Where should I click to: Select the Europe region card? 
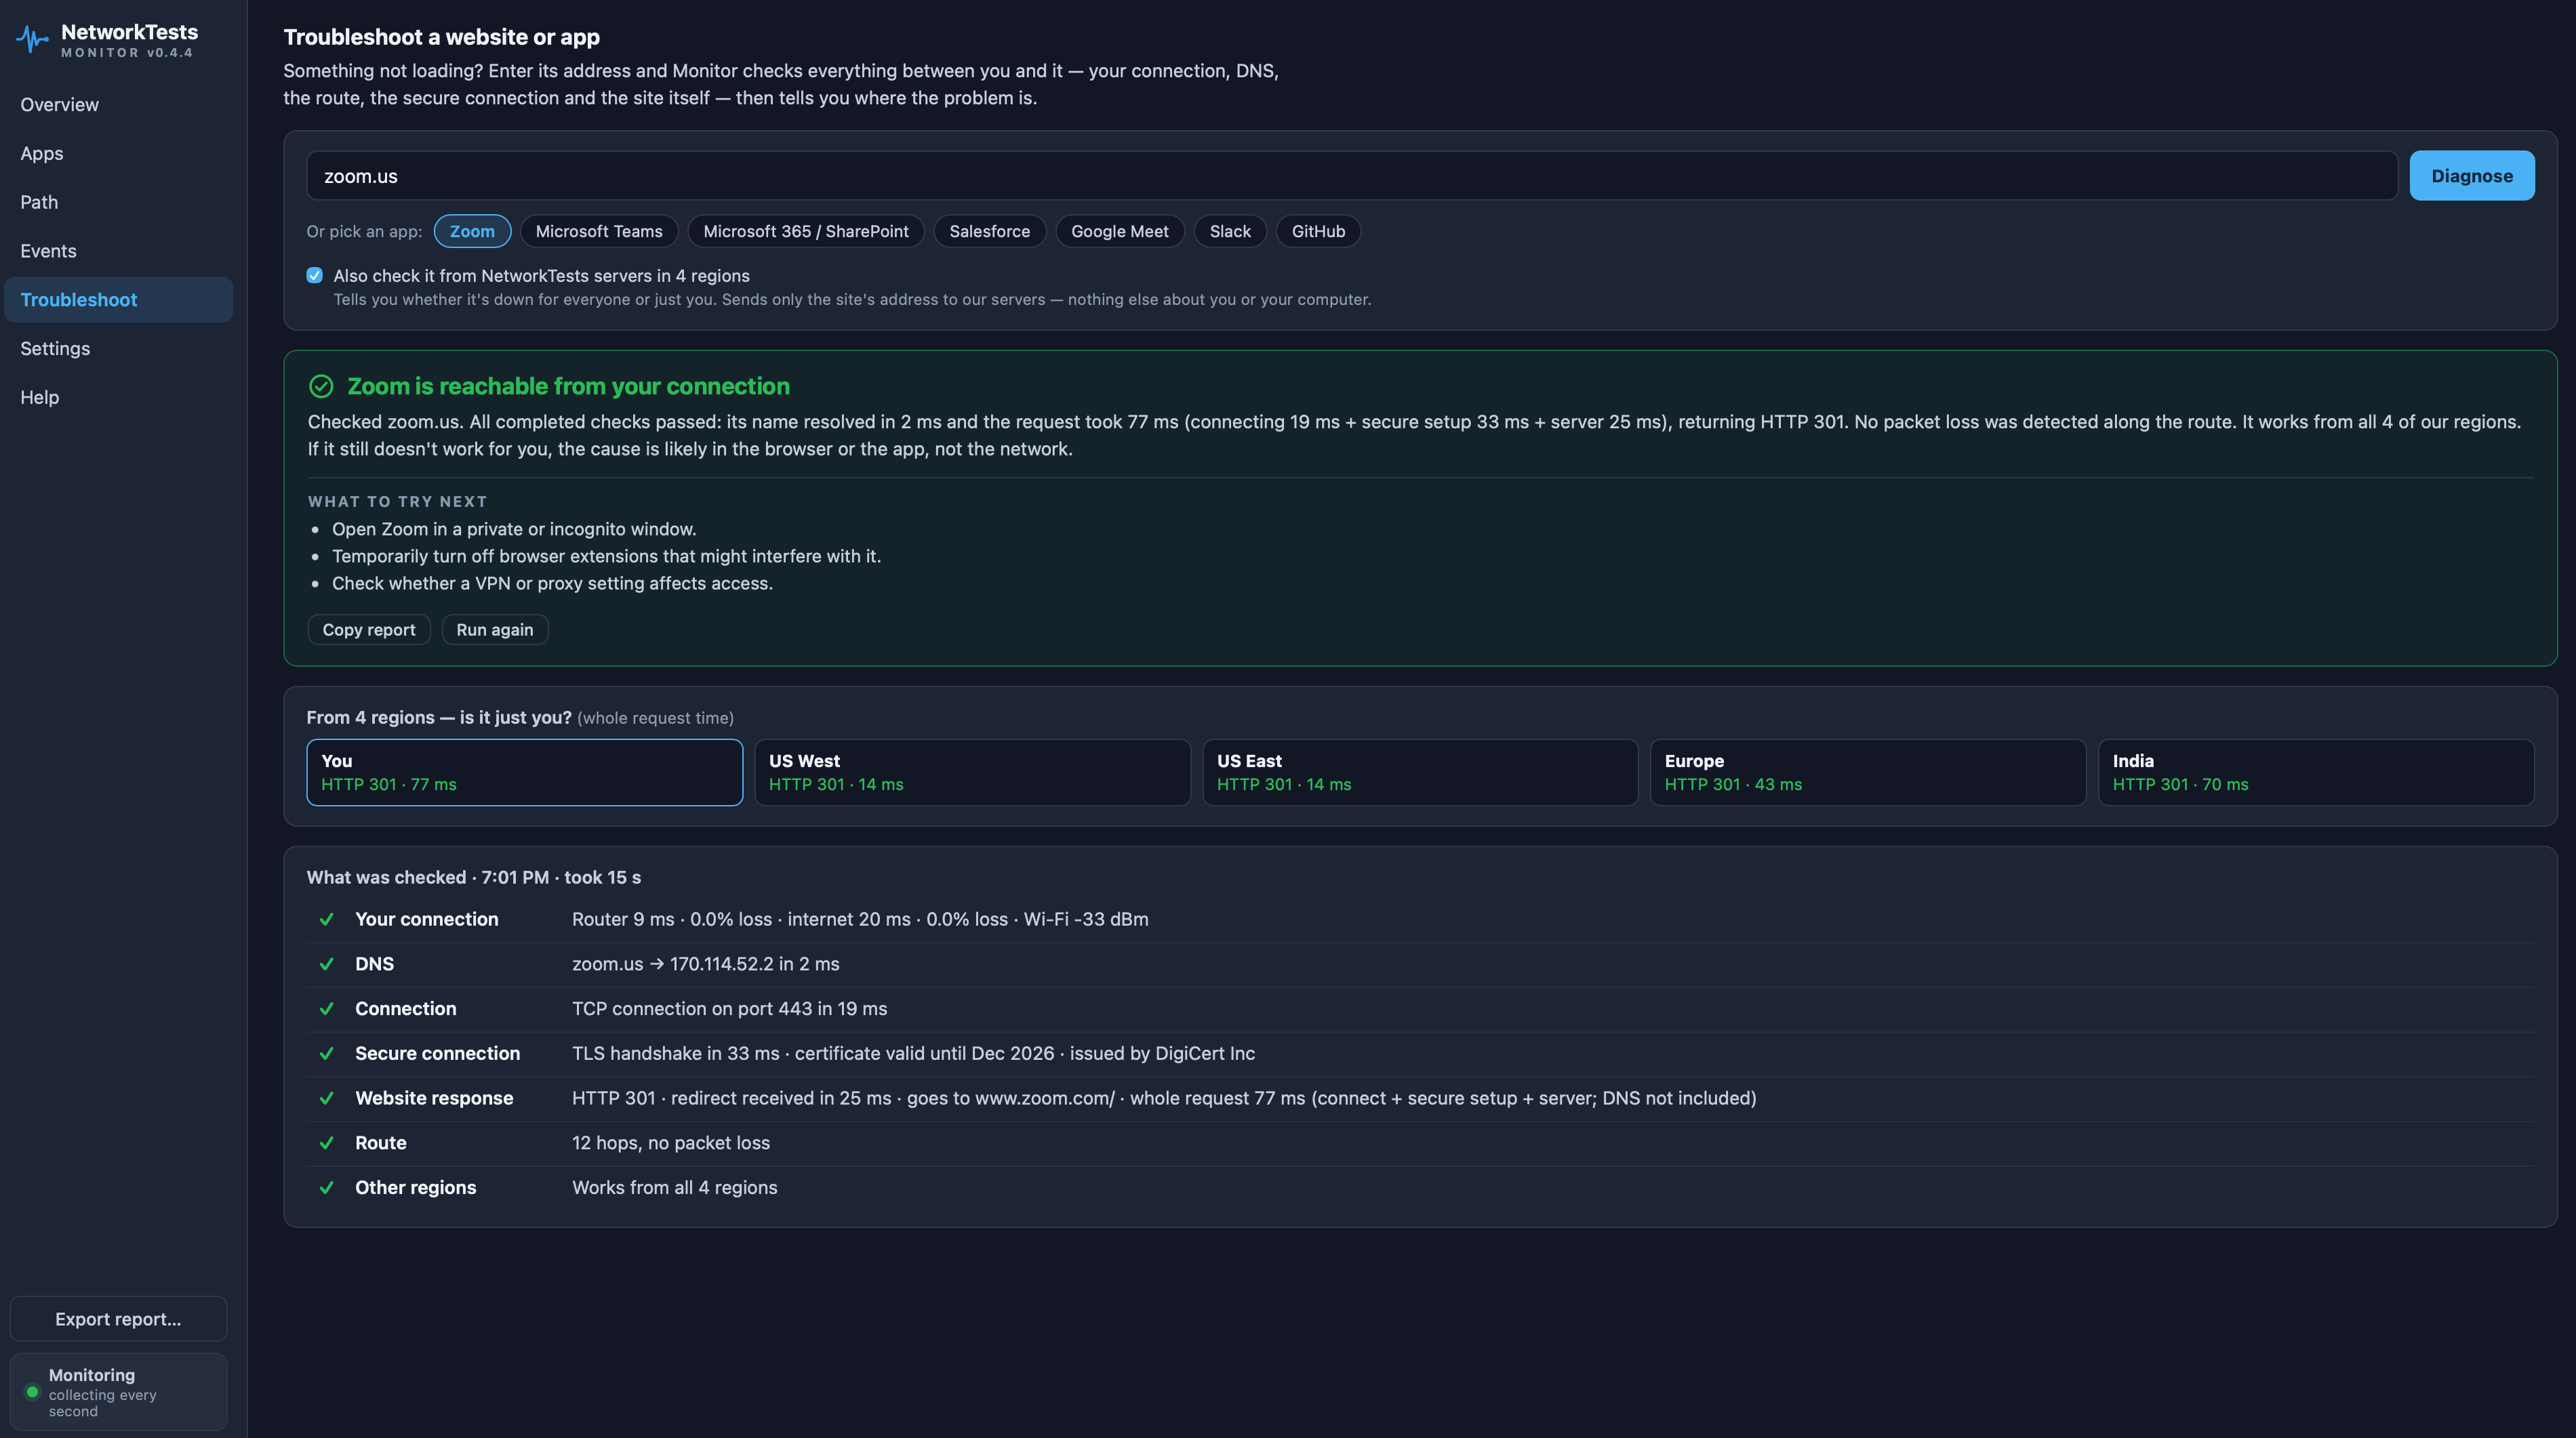(1868, 772)
